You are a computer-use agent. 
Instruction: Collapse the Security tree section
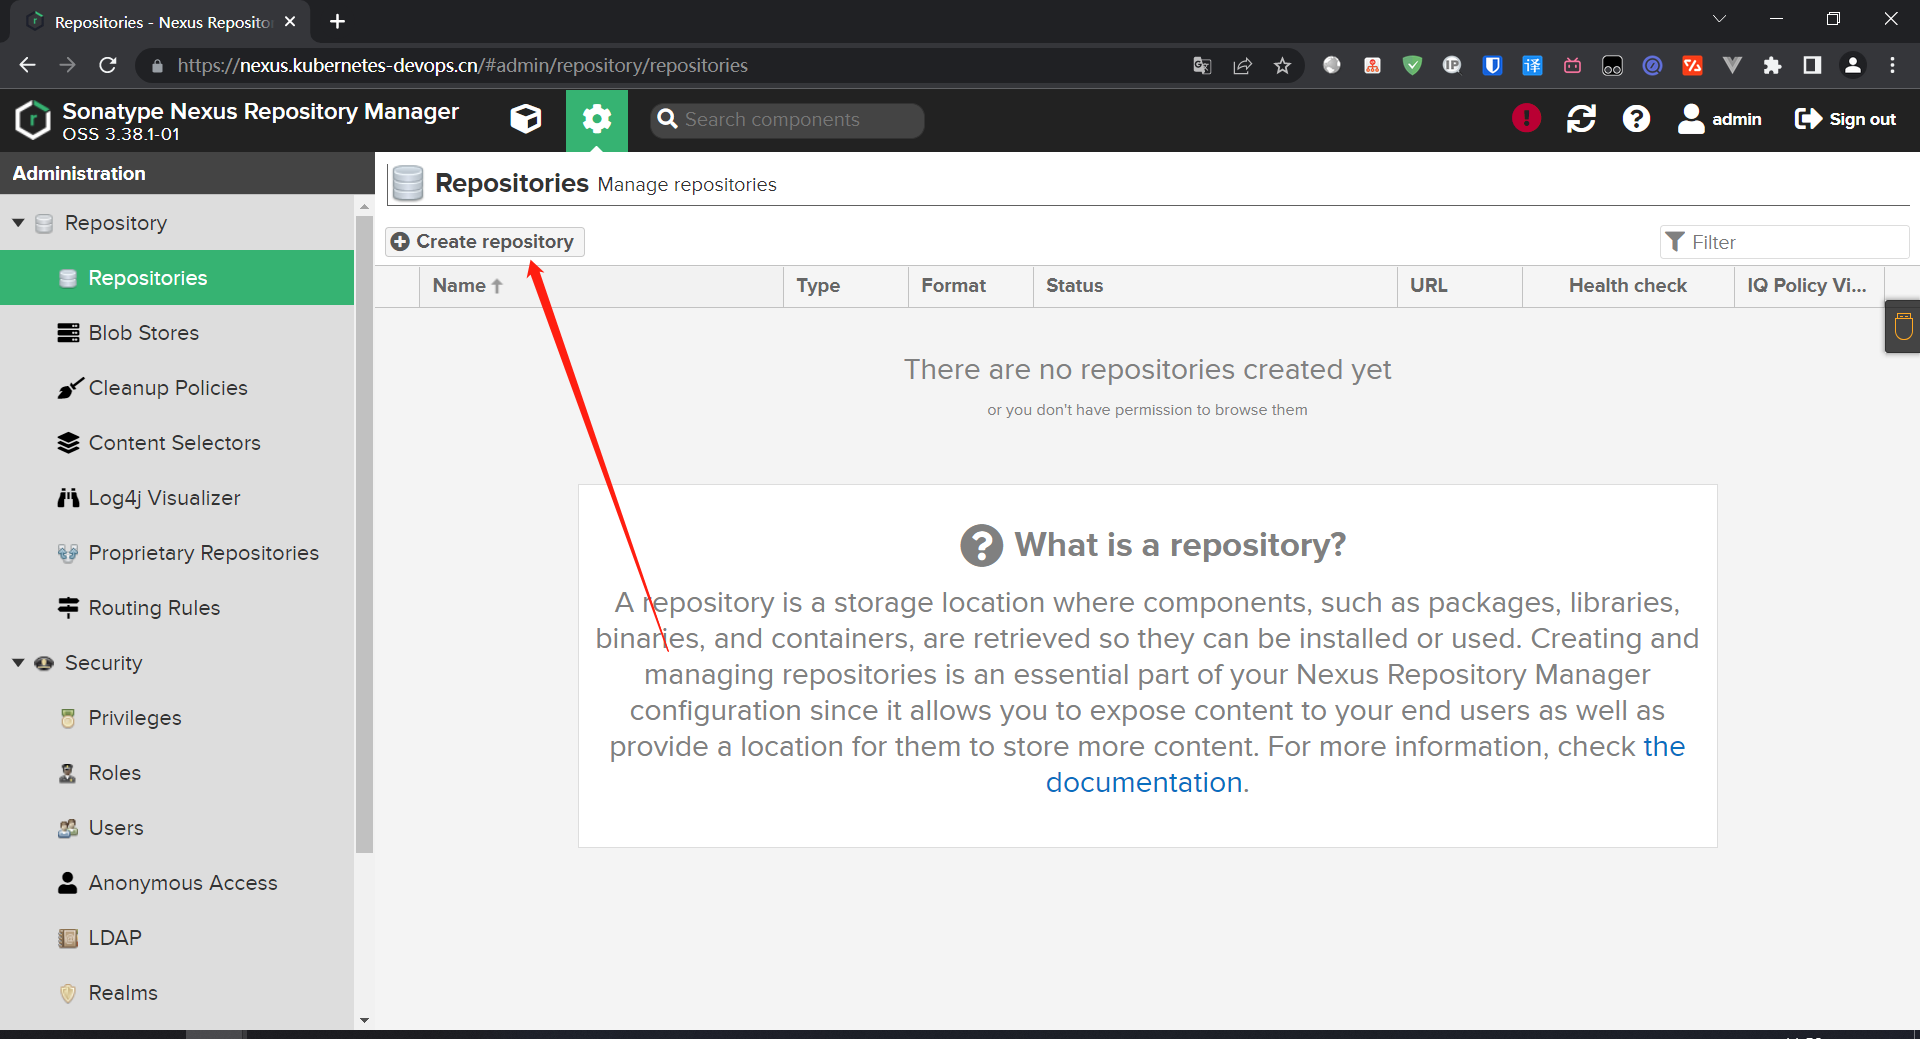[x=18, y=663]
